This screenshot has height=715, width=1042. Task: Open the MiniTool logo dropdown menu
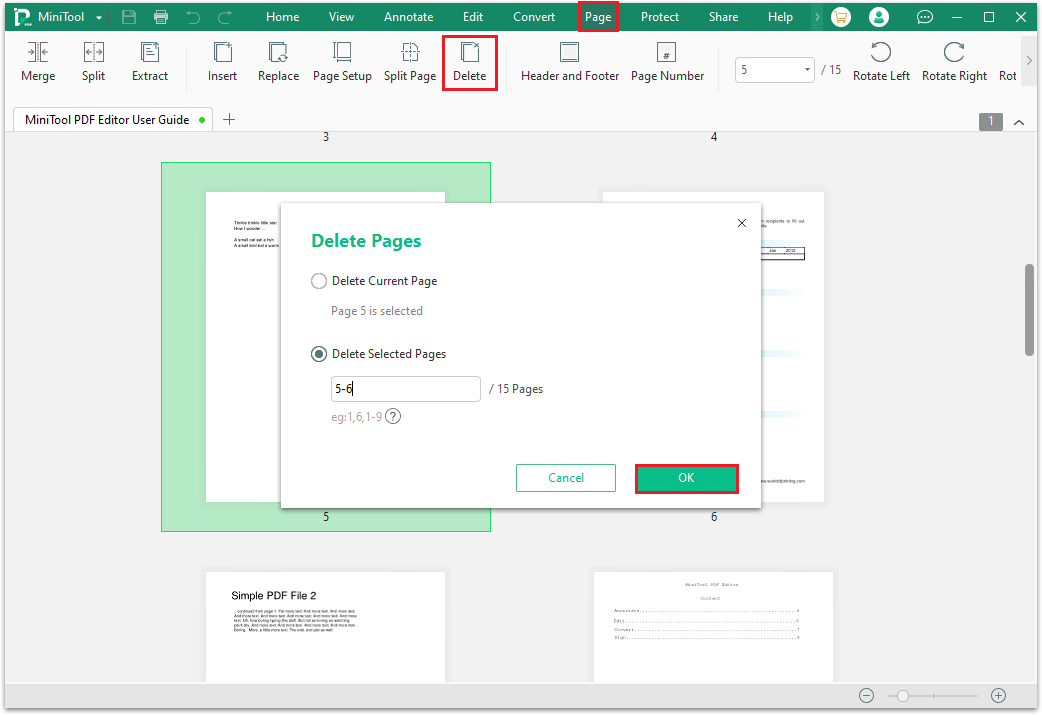click(99, 18)
